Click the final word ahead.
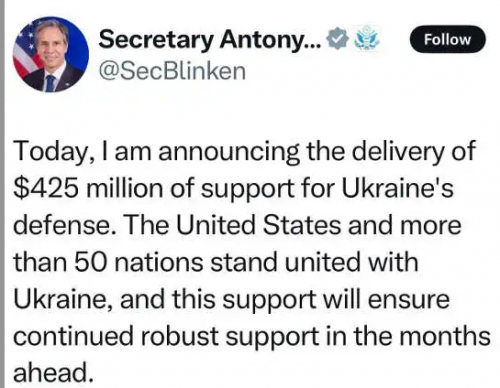The height and width of the screenshot is (388, 500). pos(53,372)
